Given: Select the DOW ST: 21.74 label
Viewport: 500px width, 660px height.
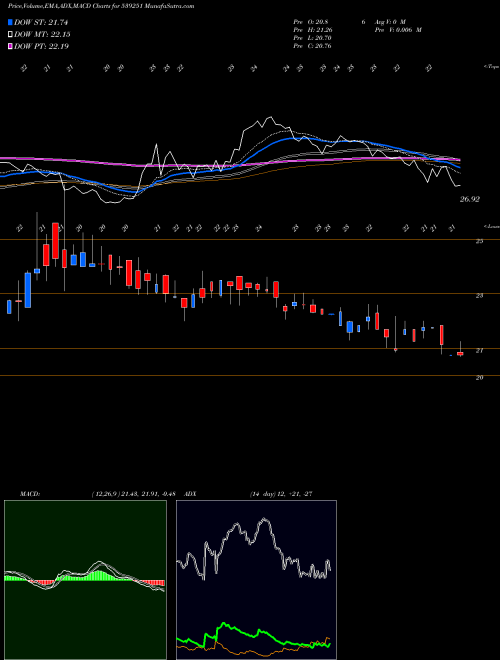Looking at the screenshot, I should pyautogui.click(x=41, y=22).
